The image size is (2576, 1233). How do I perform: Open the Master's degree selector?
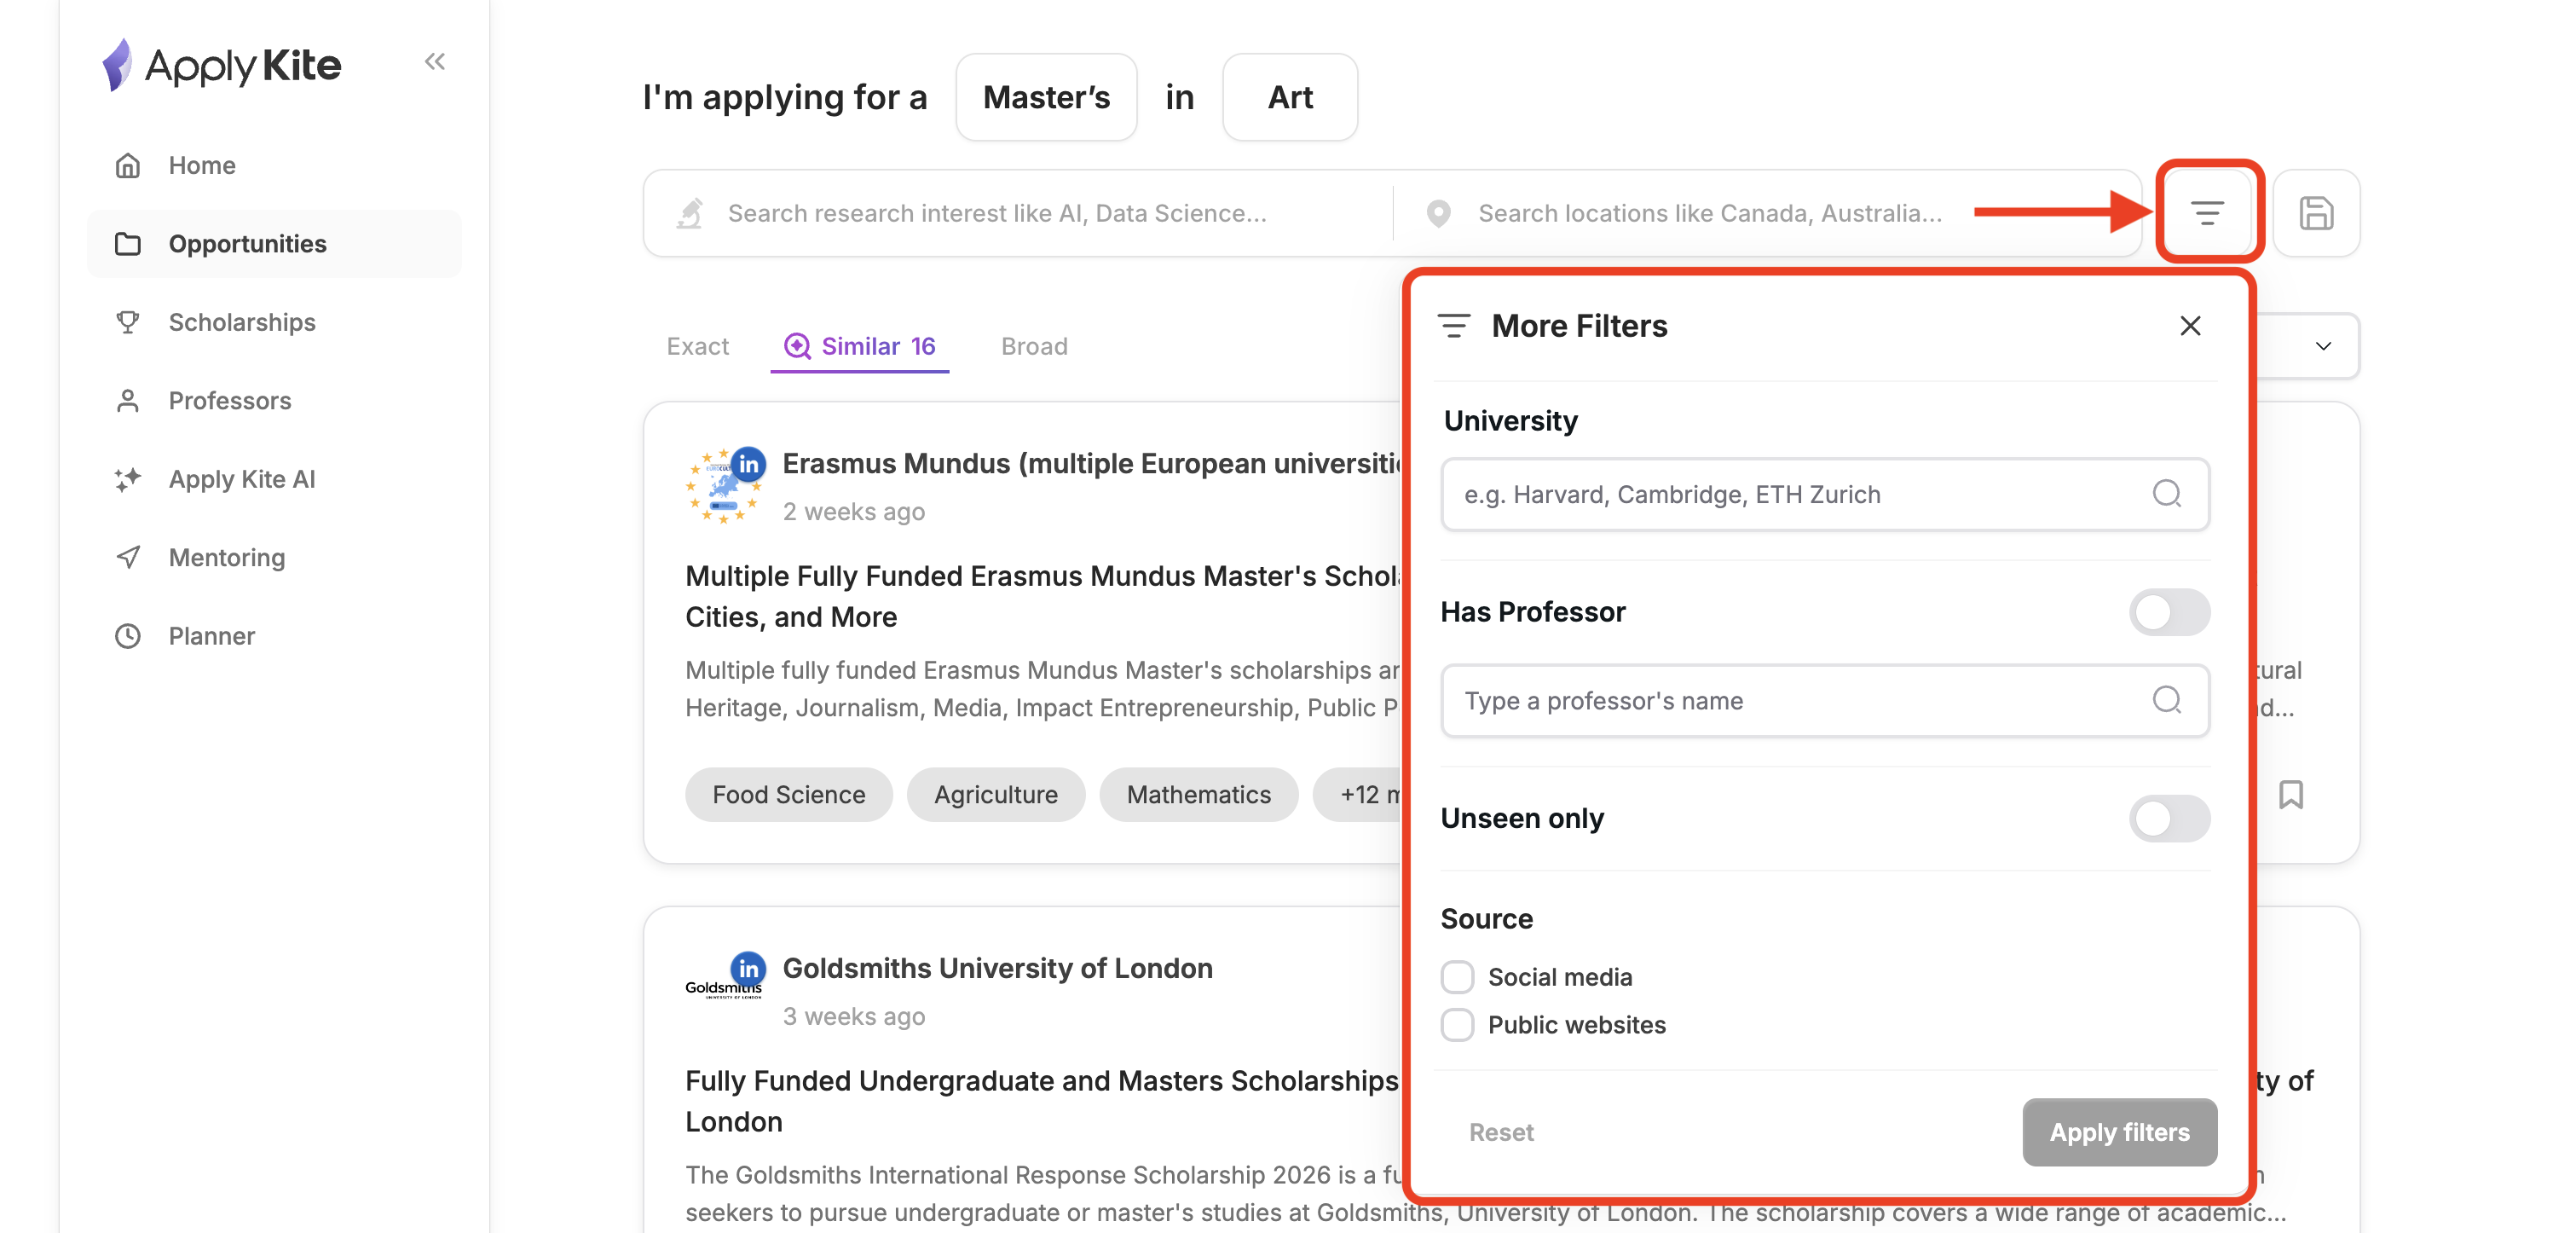click(1046, 97)
